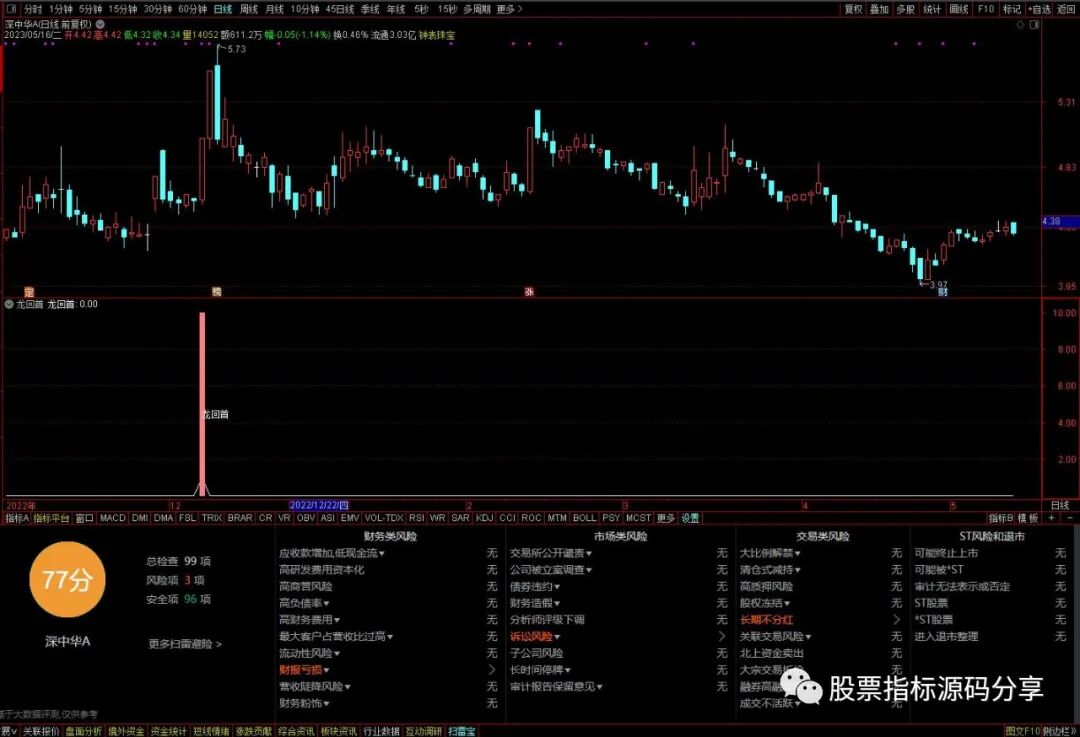Click the 返回 back button

click(x=1066, y=9)
